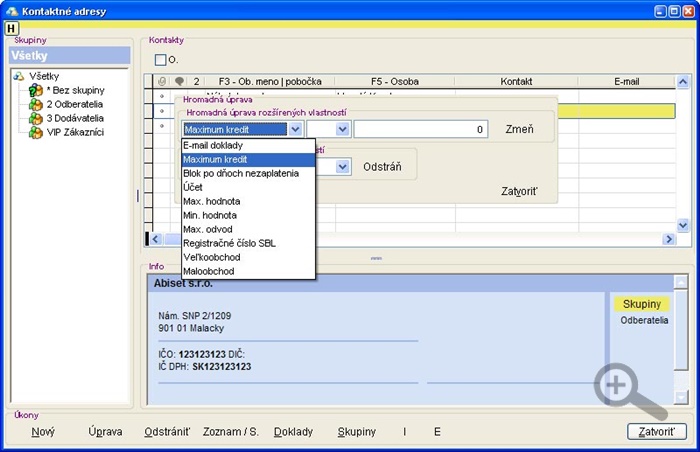Close the Hromadná úprava panel with Zatvoriť
700x452 pixels.
pos(519,192)
